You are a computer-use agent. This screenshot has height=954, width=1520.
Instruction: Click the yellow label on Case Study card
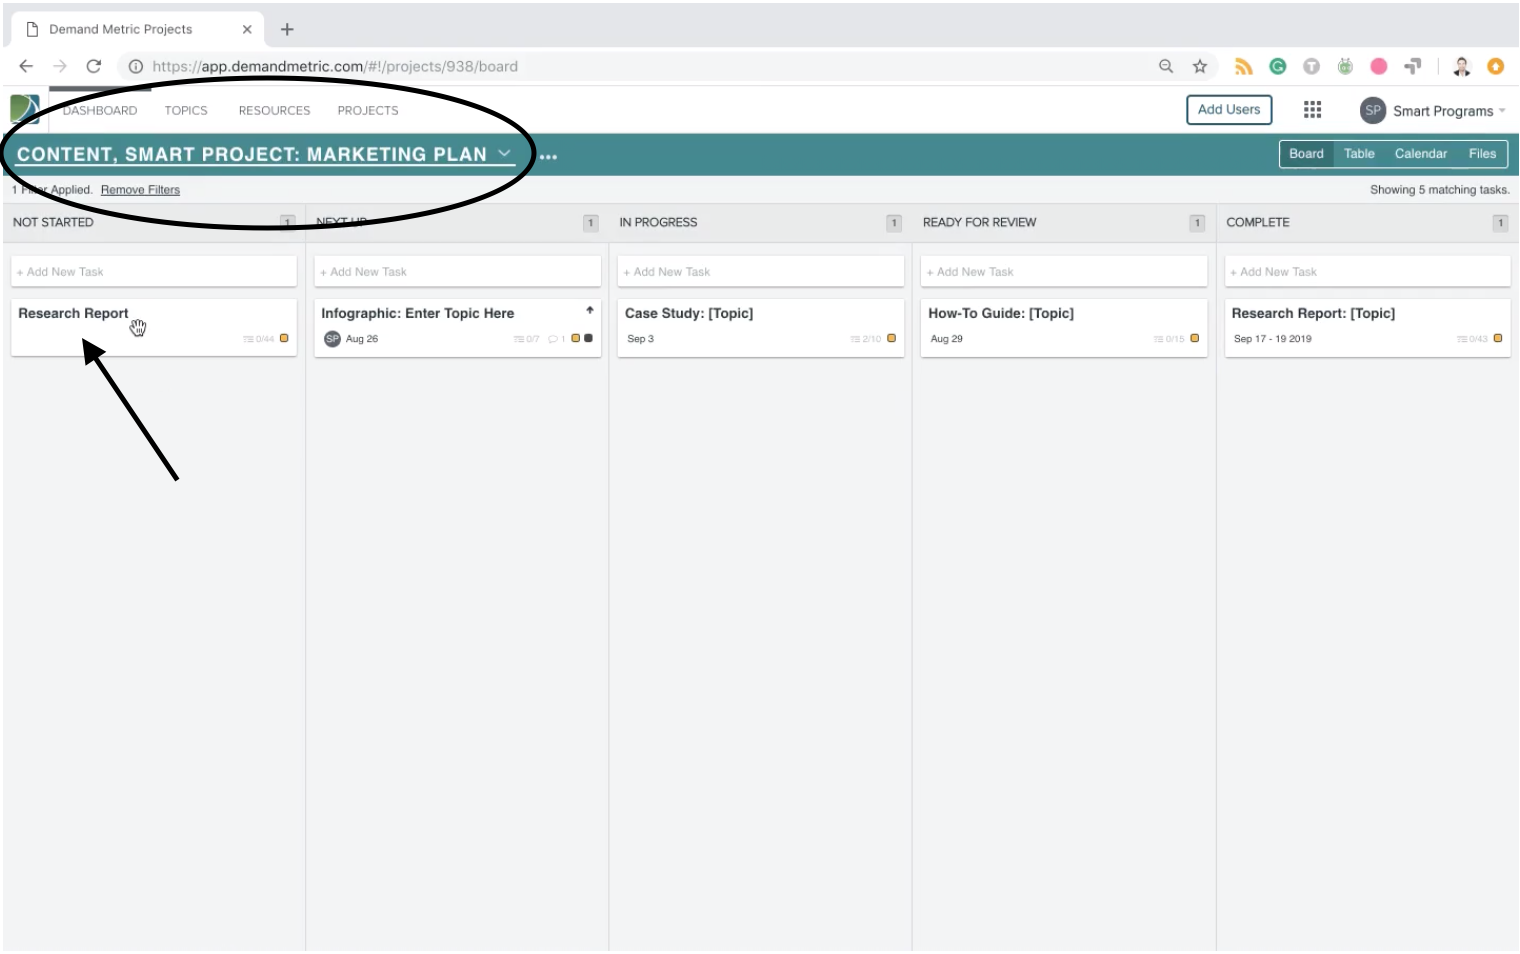point(891,338)
